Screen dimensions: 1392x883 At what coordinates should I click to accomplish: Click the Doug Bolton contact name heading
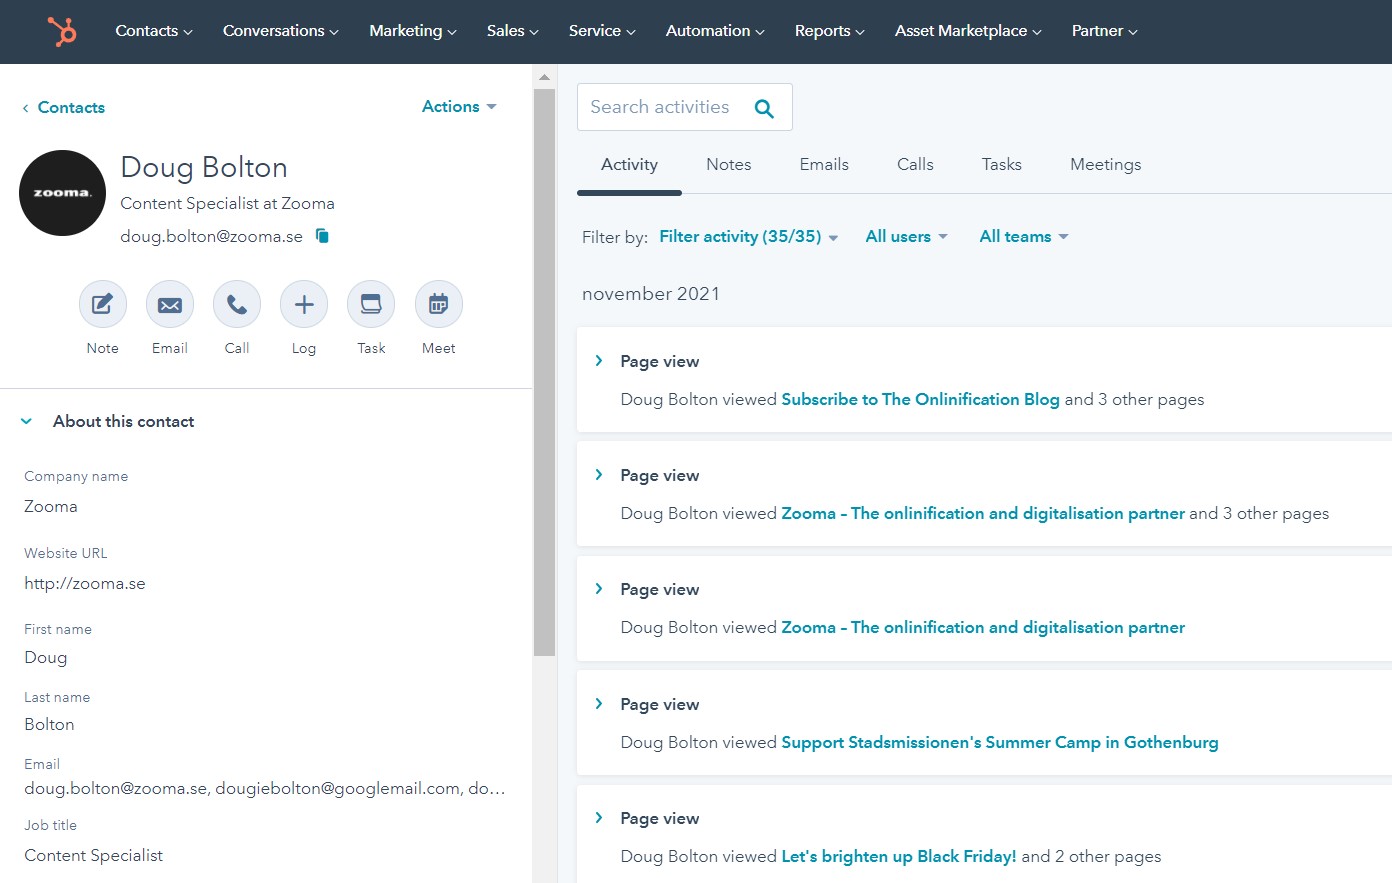coord(204,167)
